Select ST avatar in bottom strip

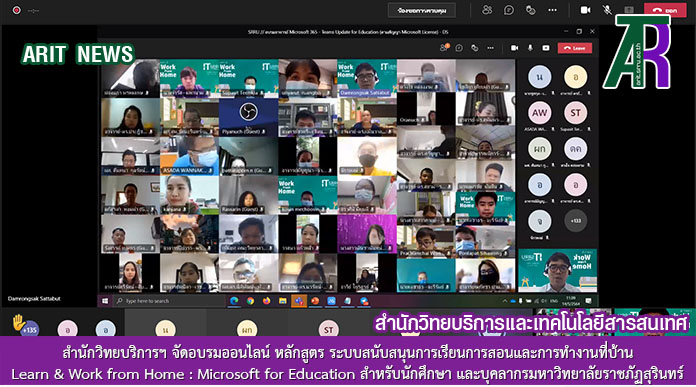(328, 329)
